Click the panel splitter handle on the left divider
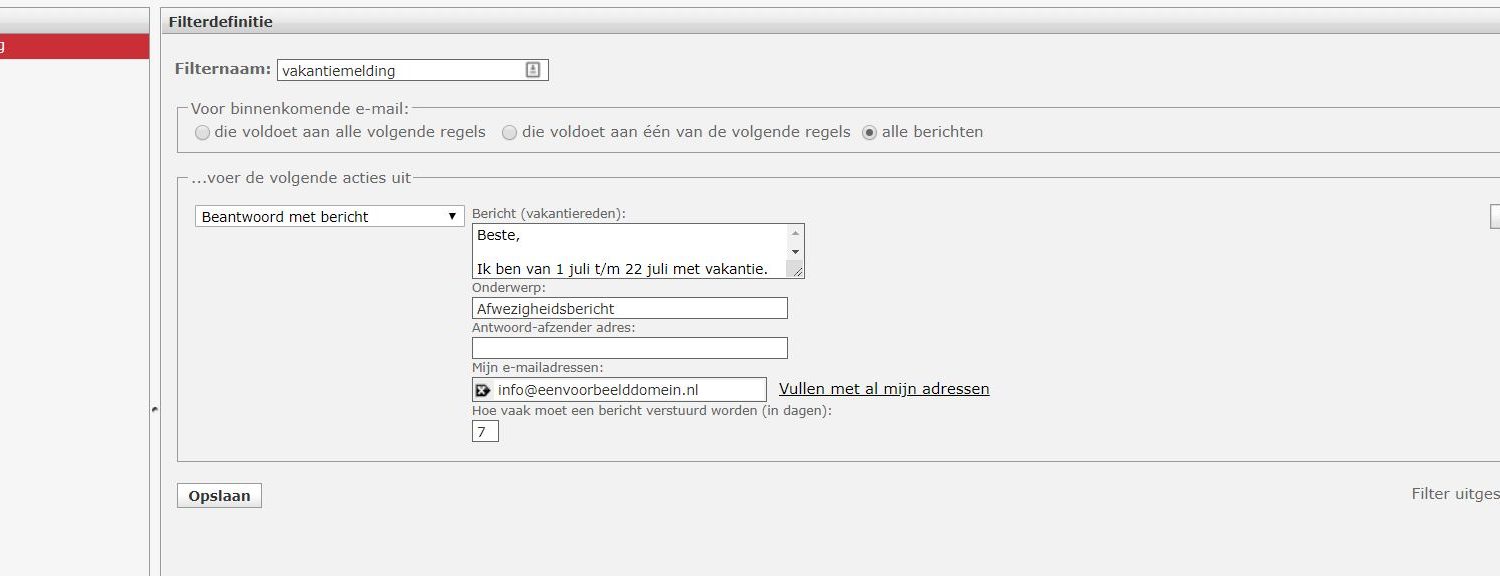 pyautogui.click(x=154, y=409)
